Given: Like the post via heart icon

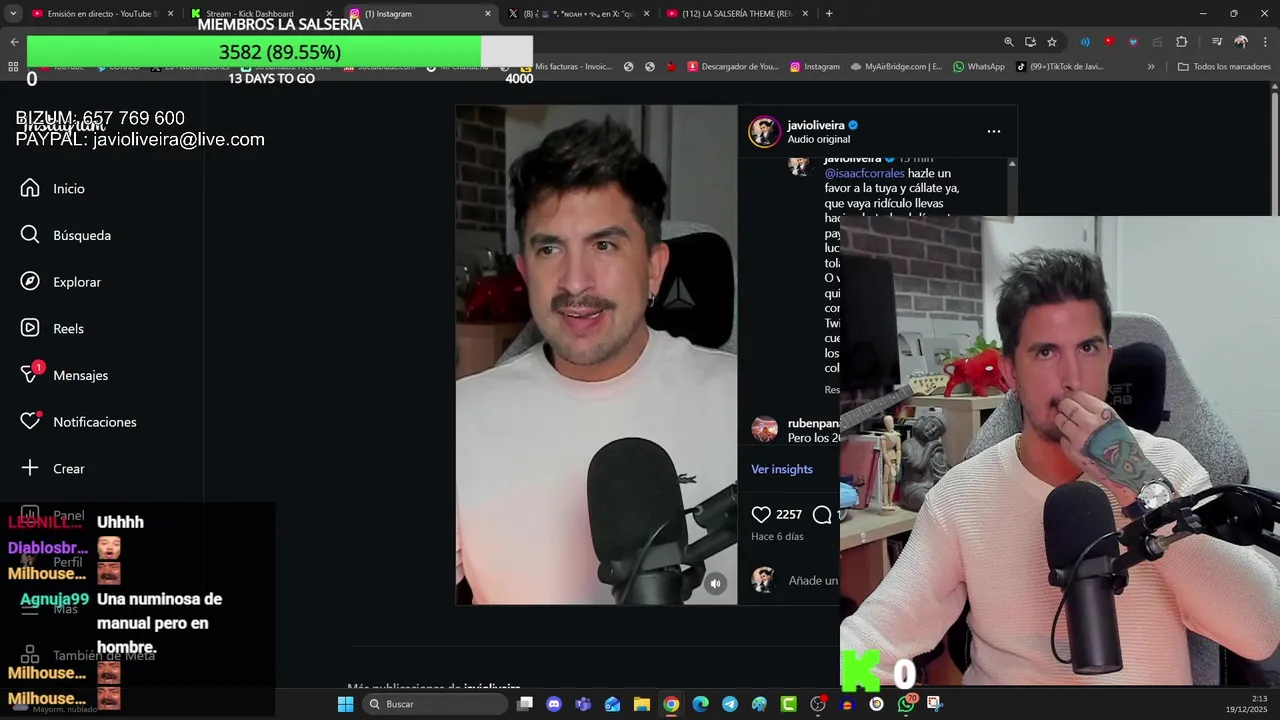Looking at the screenshot, I should pos(761,514).
